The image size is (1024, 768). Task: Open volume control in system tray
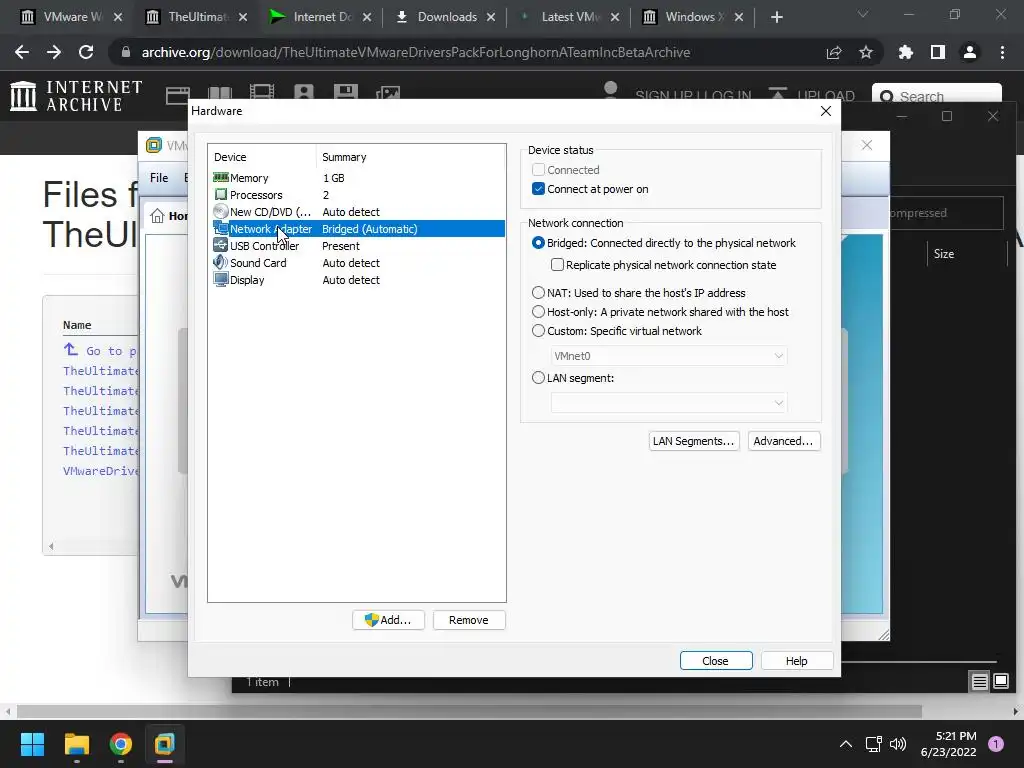(x=899, y=744)
